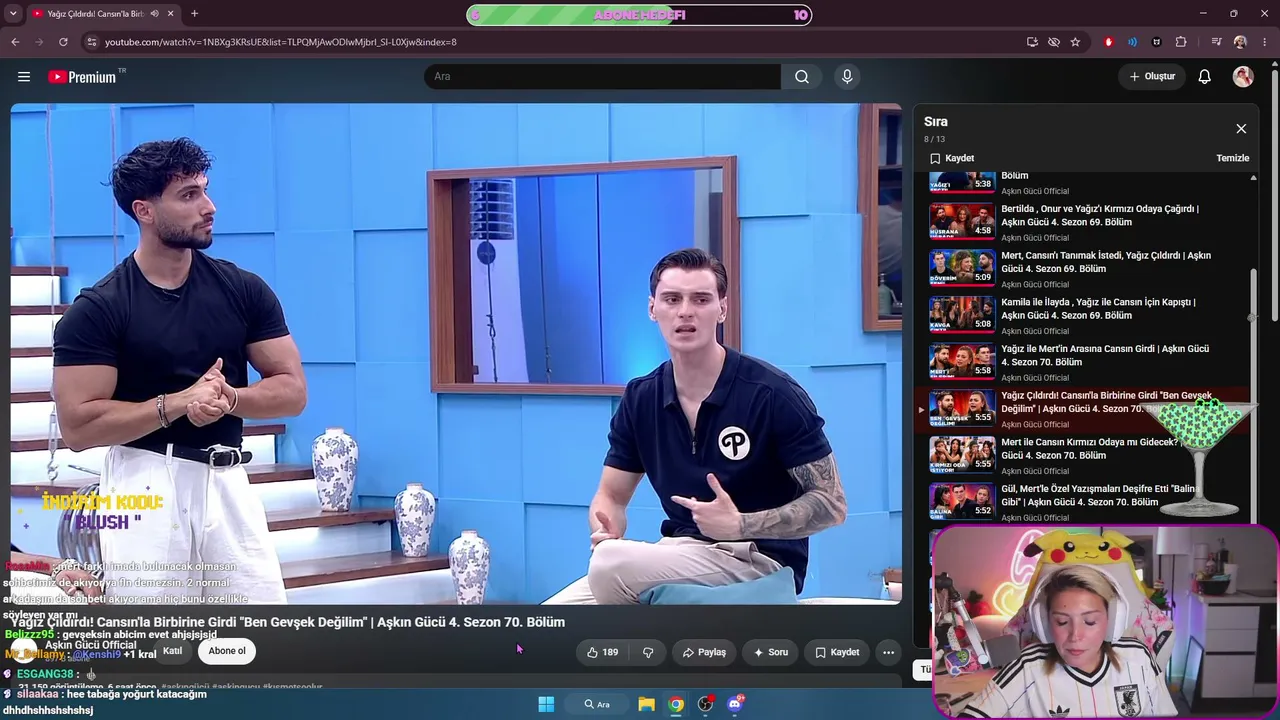Click the address bar URL

281,42
